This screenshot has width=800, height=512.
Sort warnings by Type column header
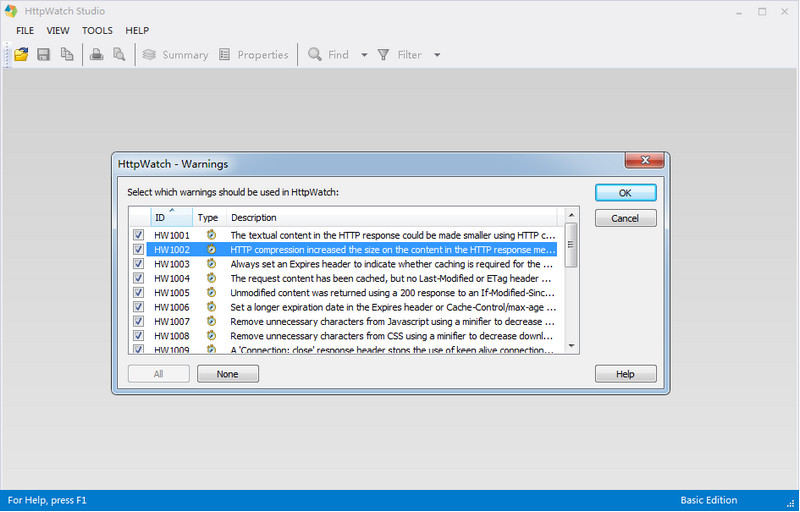(x=209, y=217)
